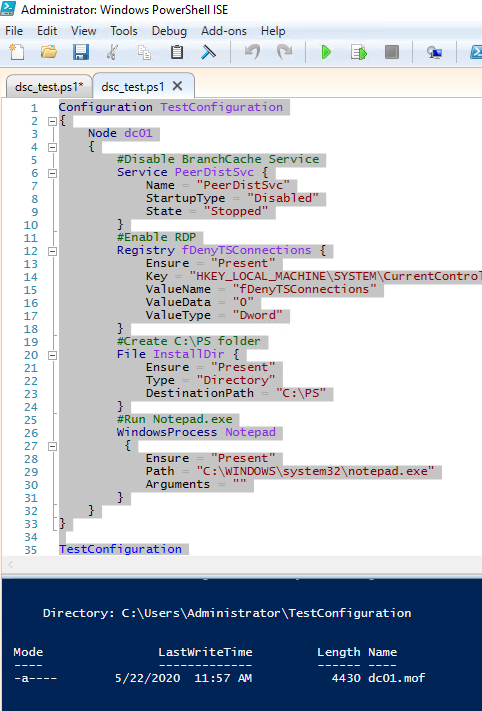Click the Run Selection icon
This screenshot has height=711, width=482.
(359, 52)
